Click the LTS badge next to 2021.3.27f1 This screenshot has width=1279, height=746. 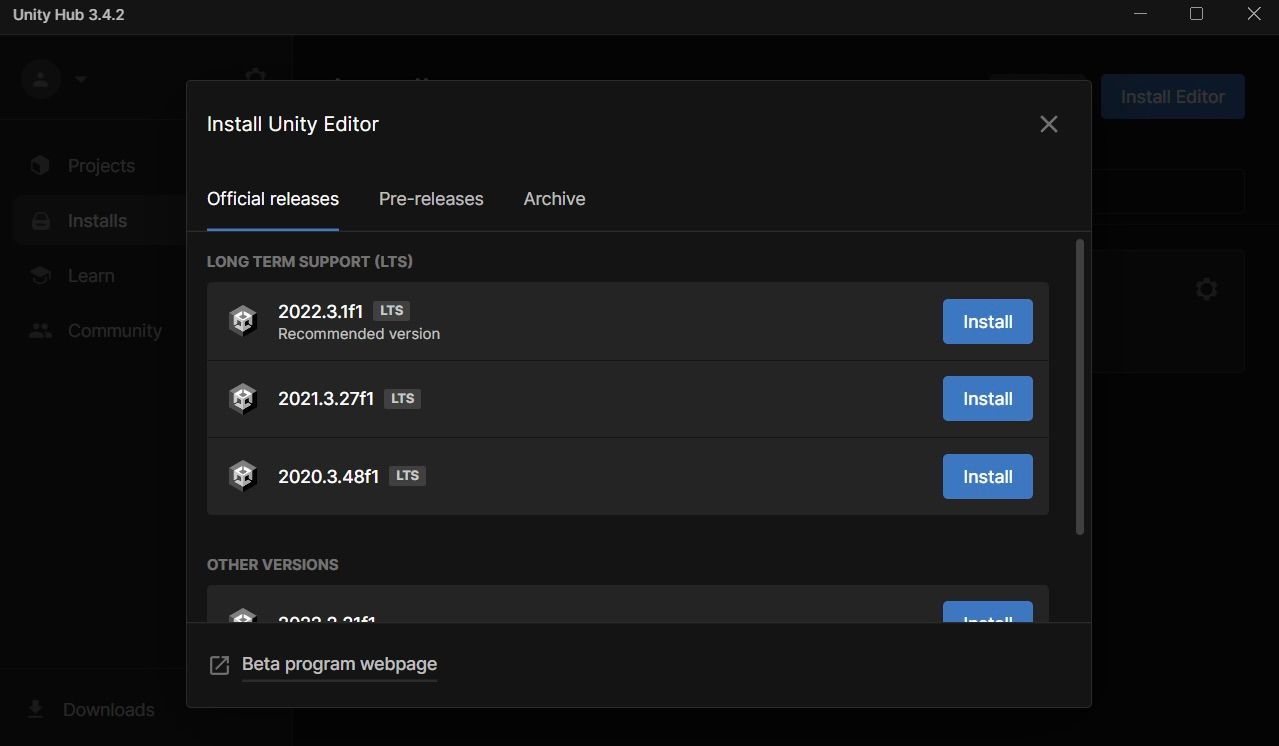[403, 398]
